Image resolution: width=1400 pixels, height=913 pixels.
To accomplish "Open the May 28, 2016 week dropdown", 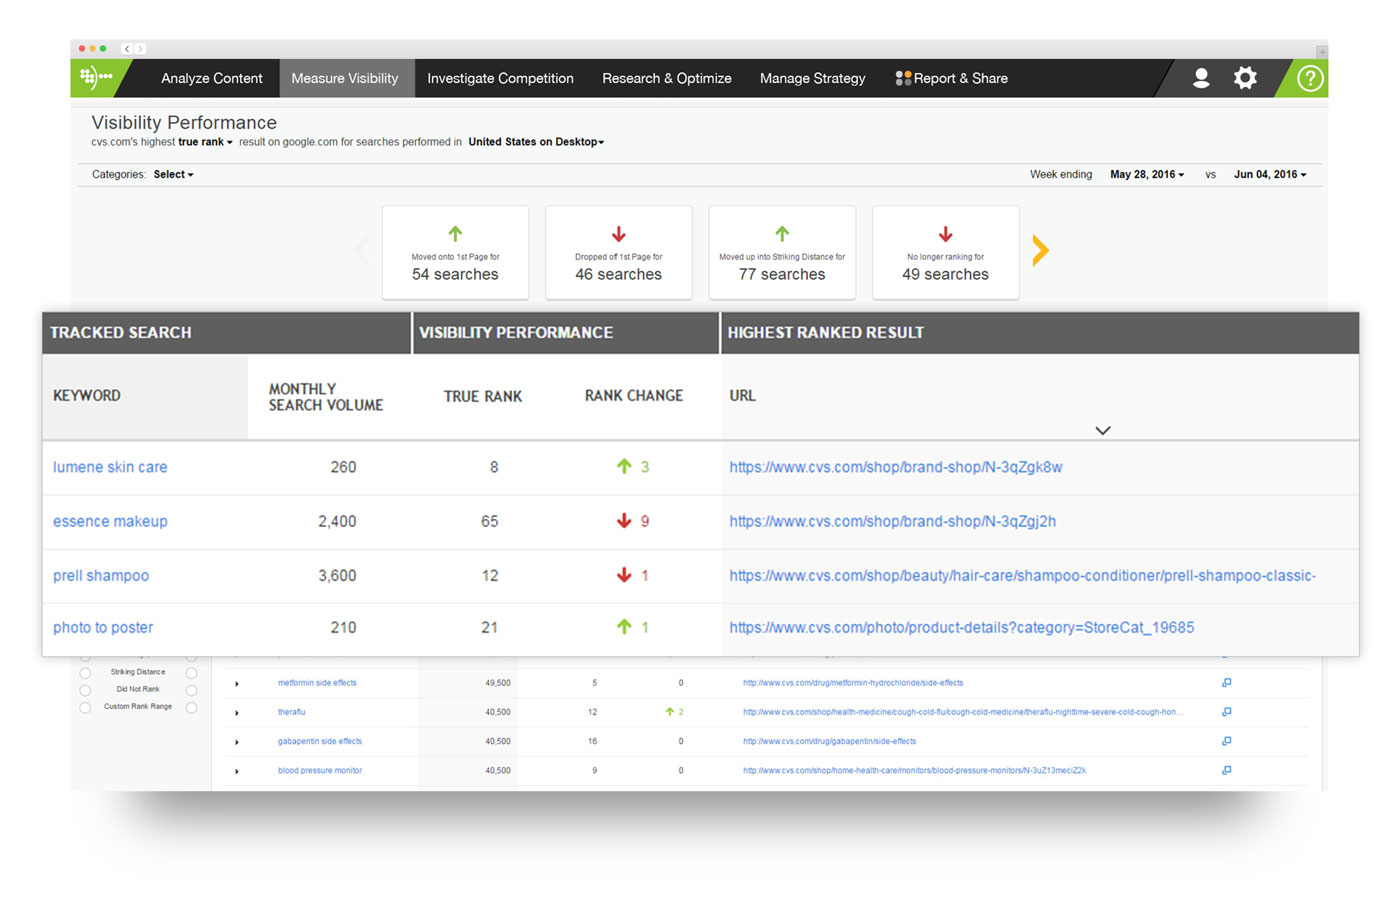I will (1147, 174).
